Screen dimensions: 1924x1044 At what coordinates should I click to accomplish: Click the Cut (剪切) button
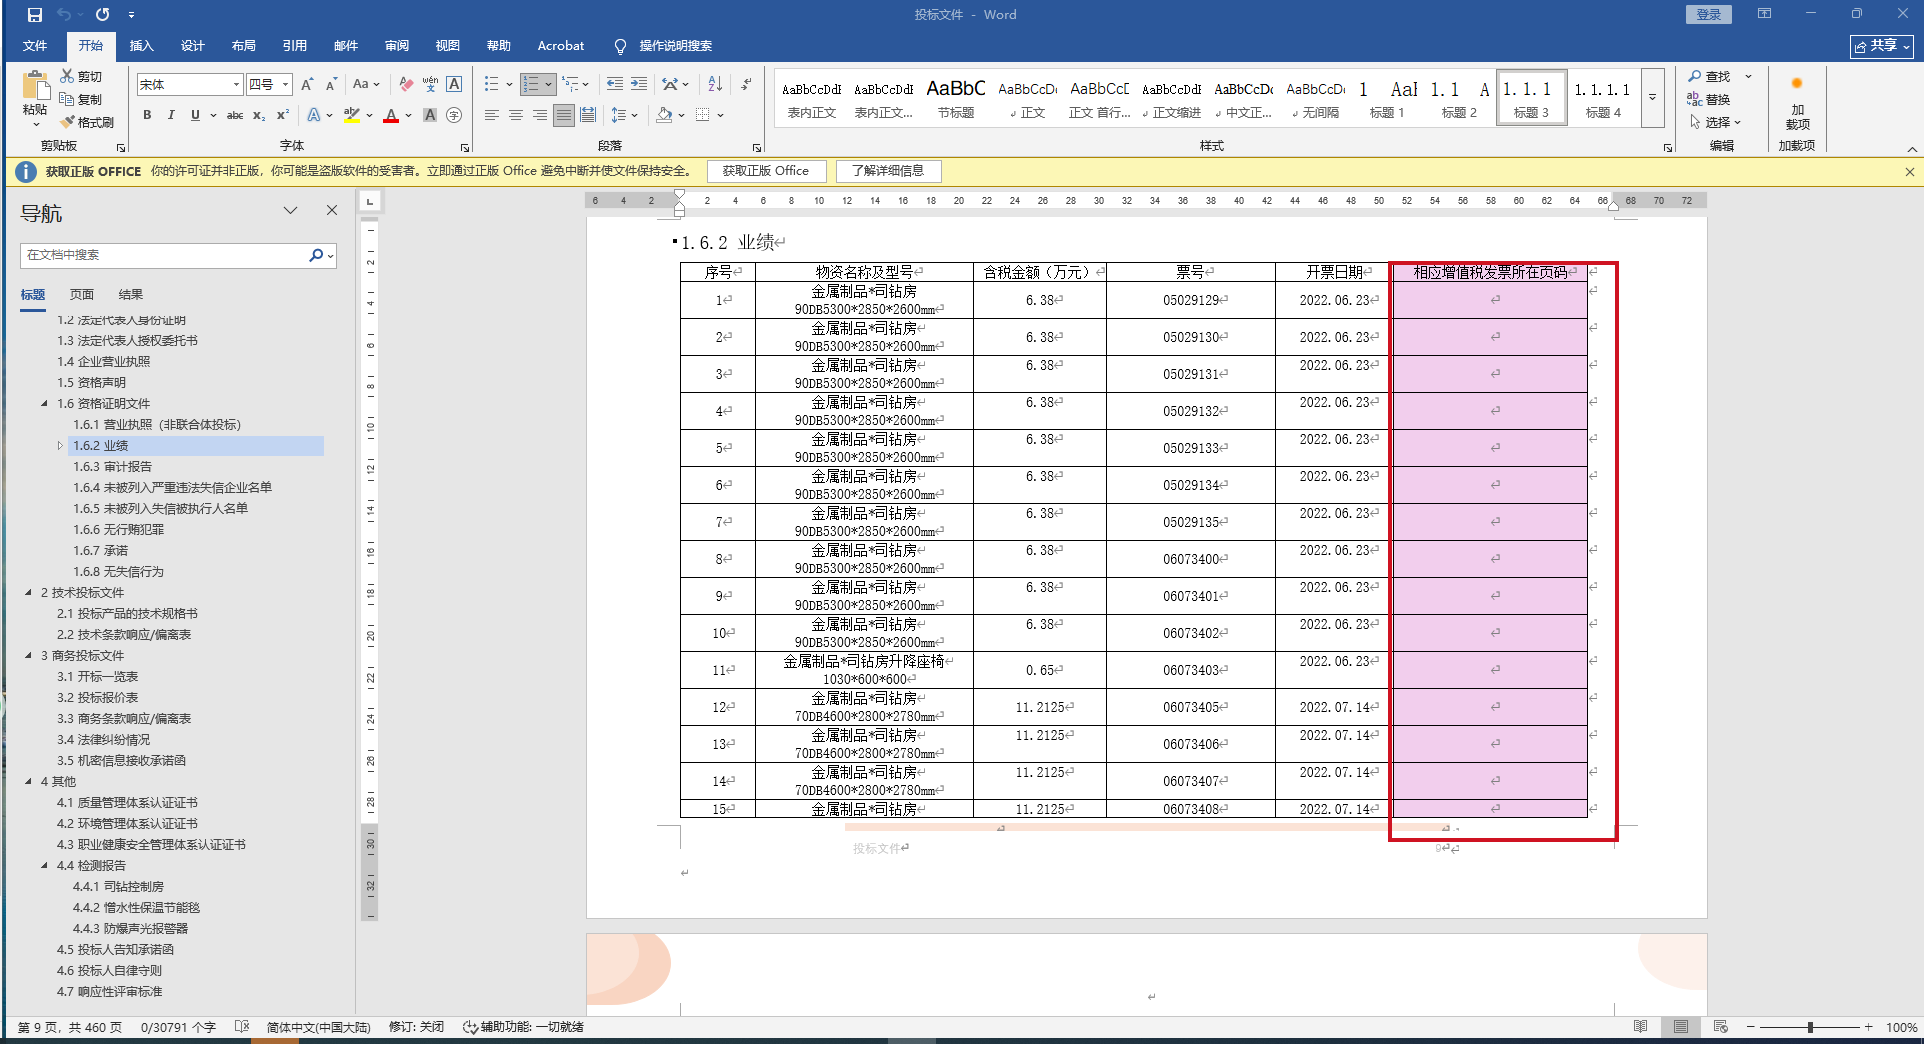click(81, 76)
